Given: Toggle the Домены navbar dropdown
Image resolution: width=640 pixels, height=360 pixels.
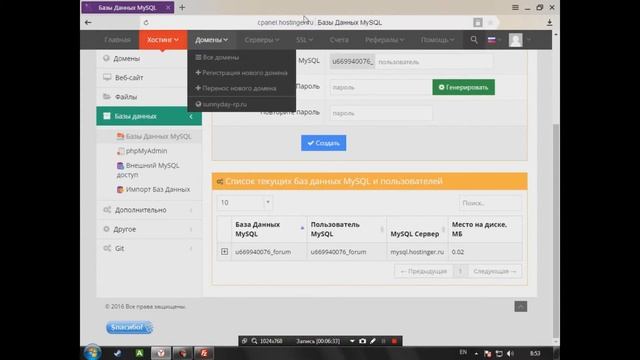Looking at the screenshot, I should [211, 40].
